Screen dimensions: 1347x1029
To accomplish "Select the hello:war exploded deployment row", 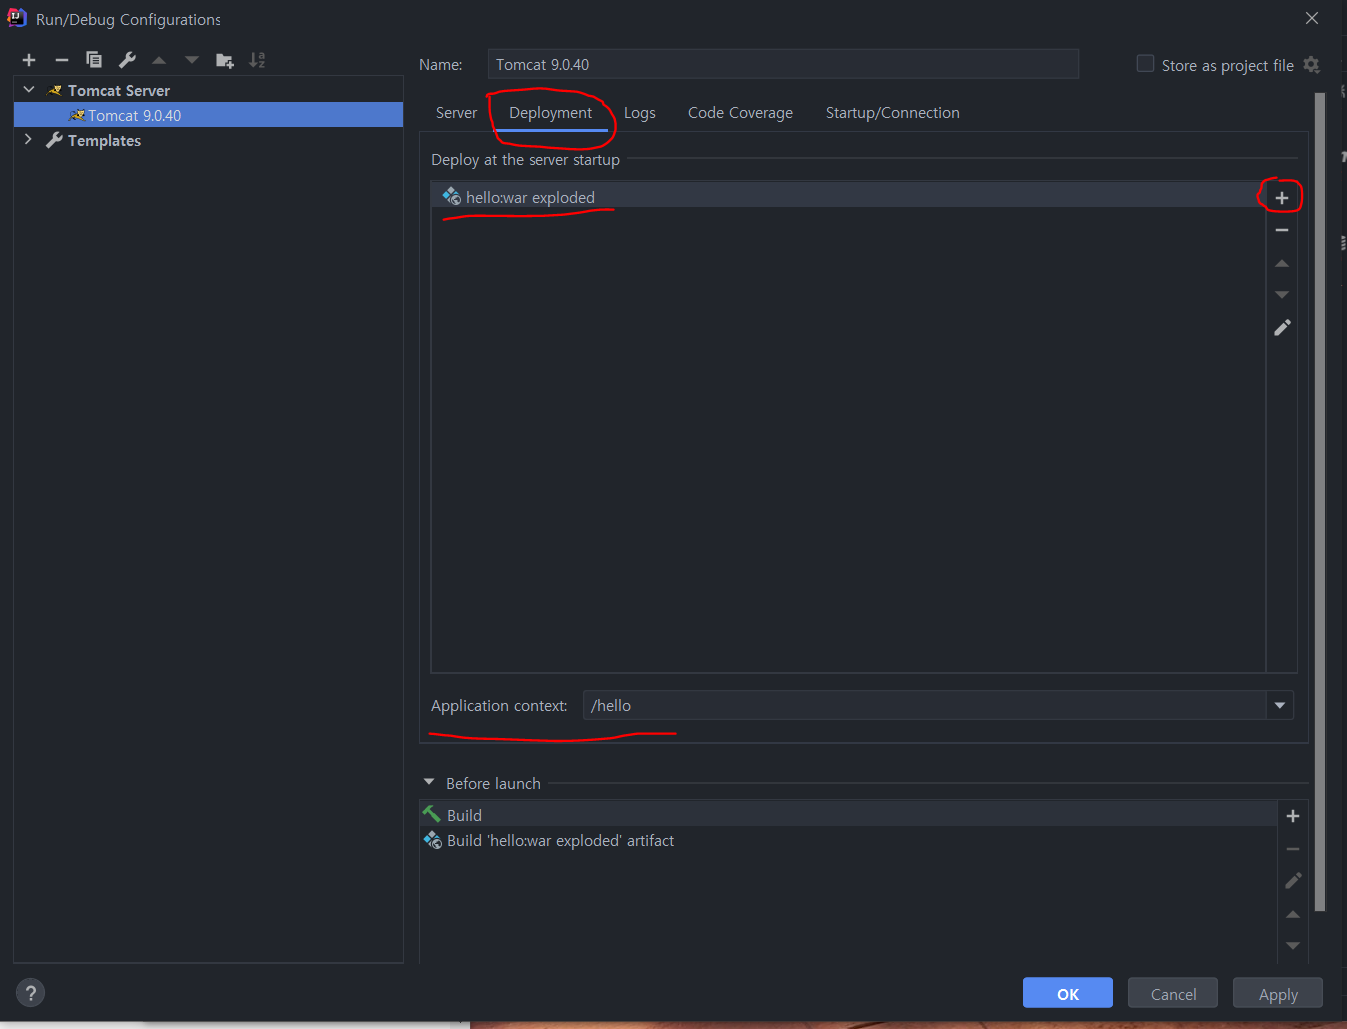I will 848,197.
